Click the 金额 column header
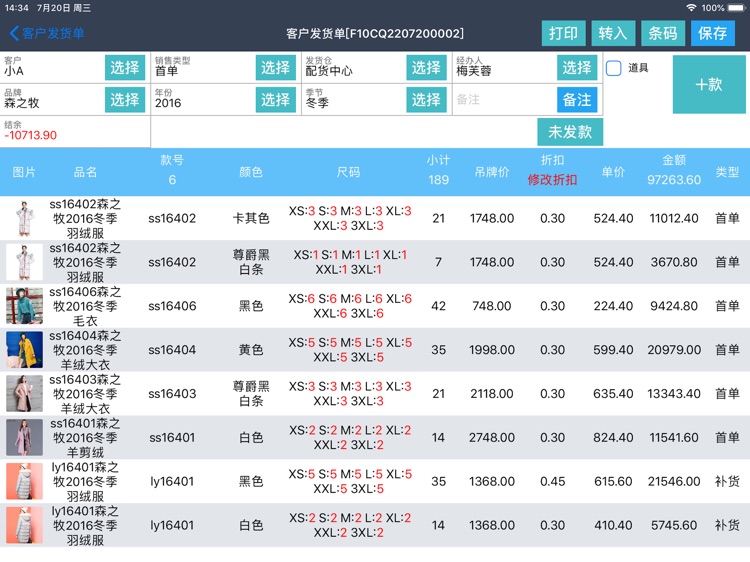 (x=674, y=160)
